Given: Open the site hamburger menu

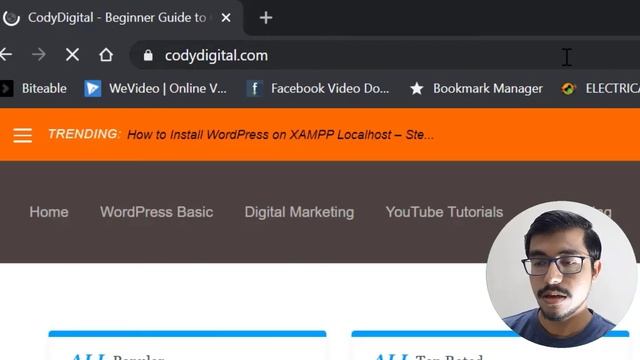Looking at the screenshot, I should tap(22, 135).
